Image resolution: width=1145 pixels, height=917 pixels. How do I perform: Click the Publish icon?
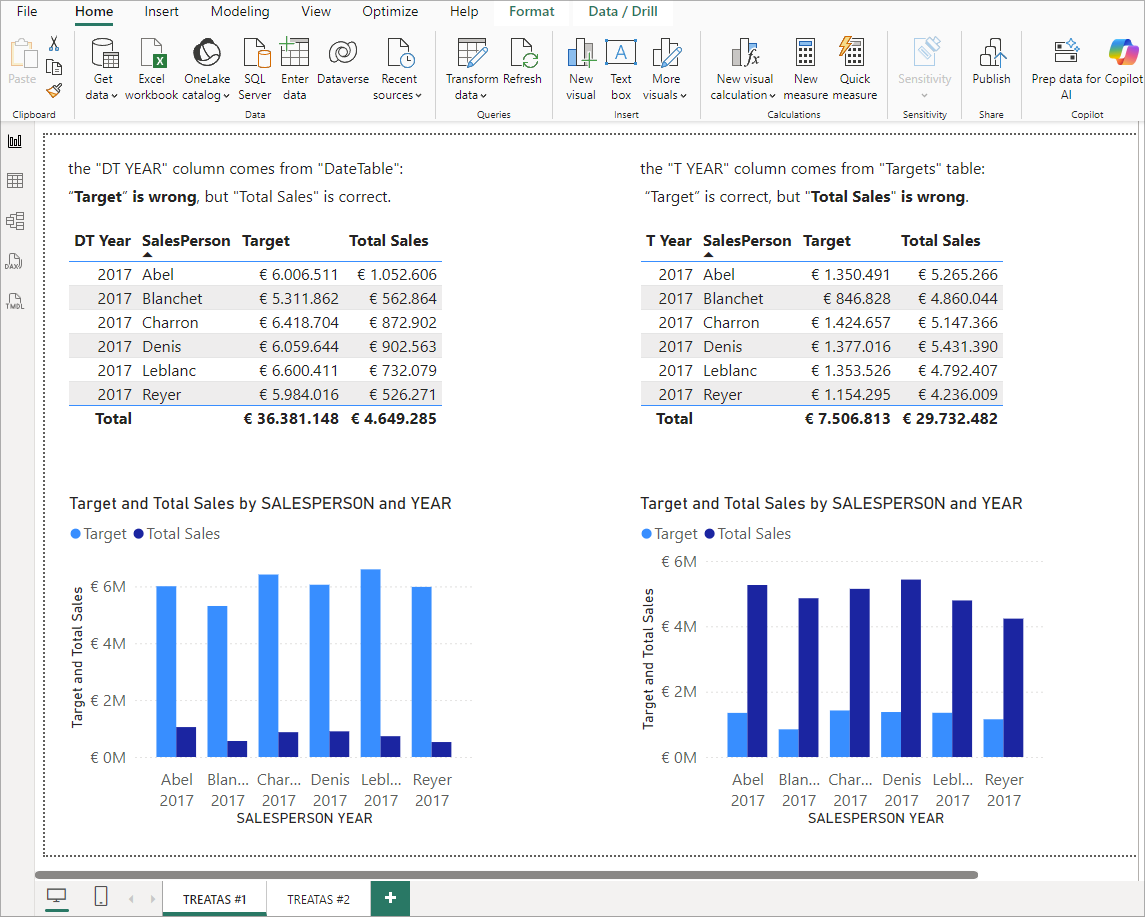pos(991,55)
